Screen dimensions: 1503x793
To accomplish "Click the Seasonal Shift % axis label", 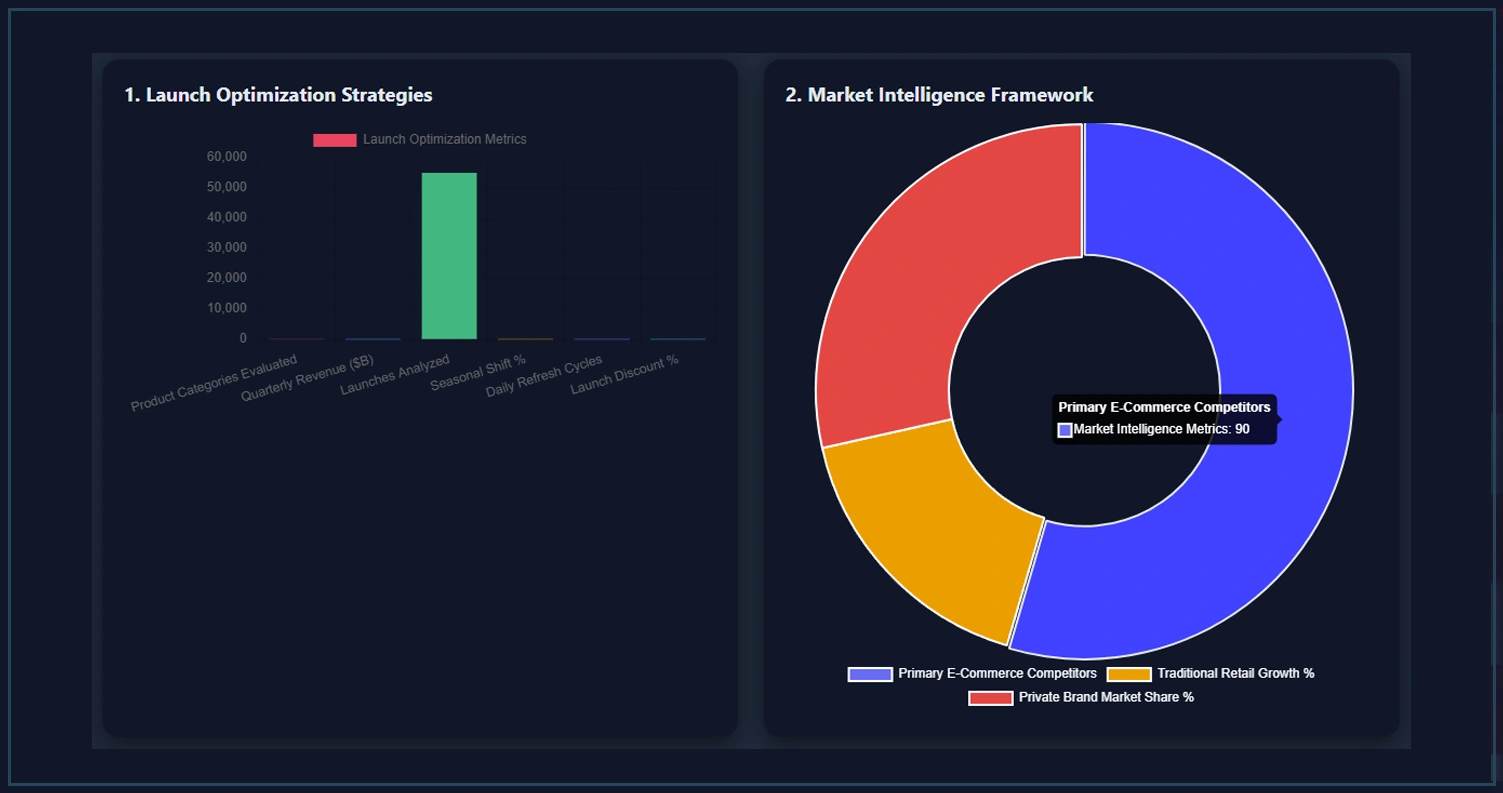I will (476, 372).
